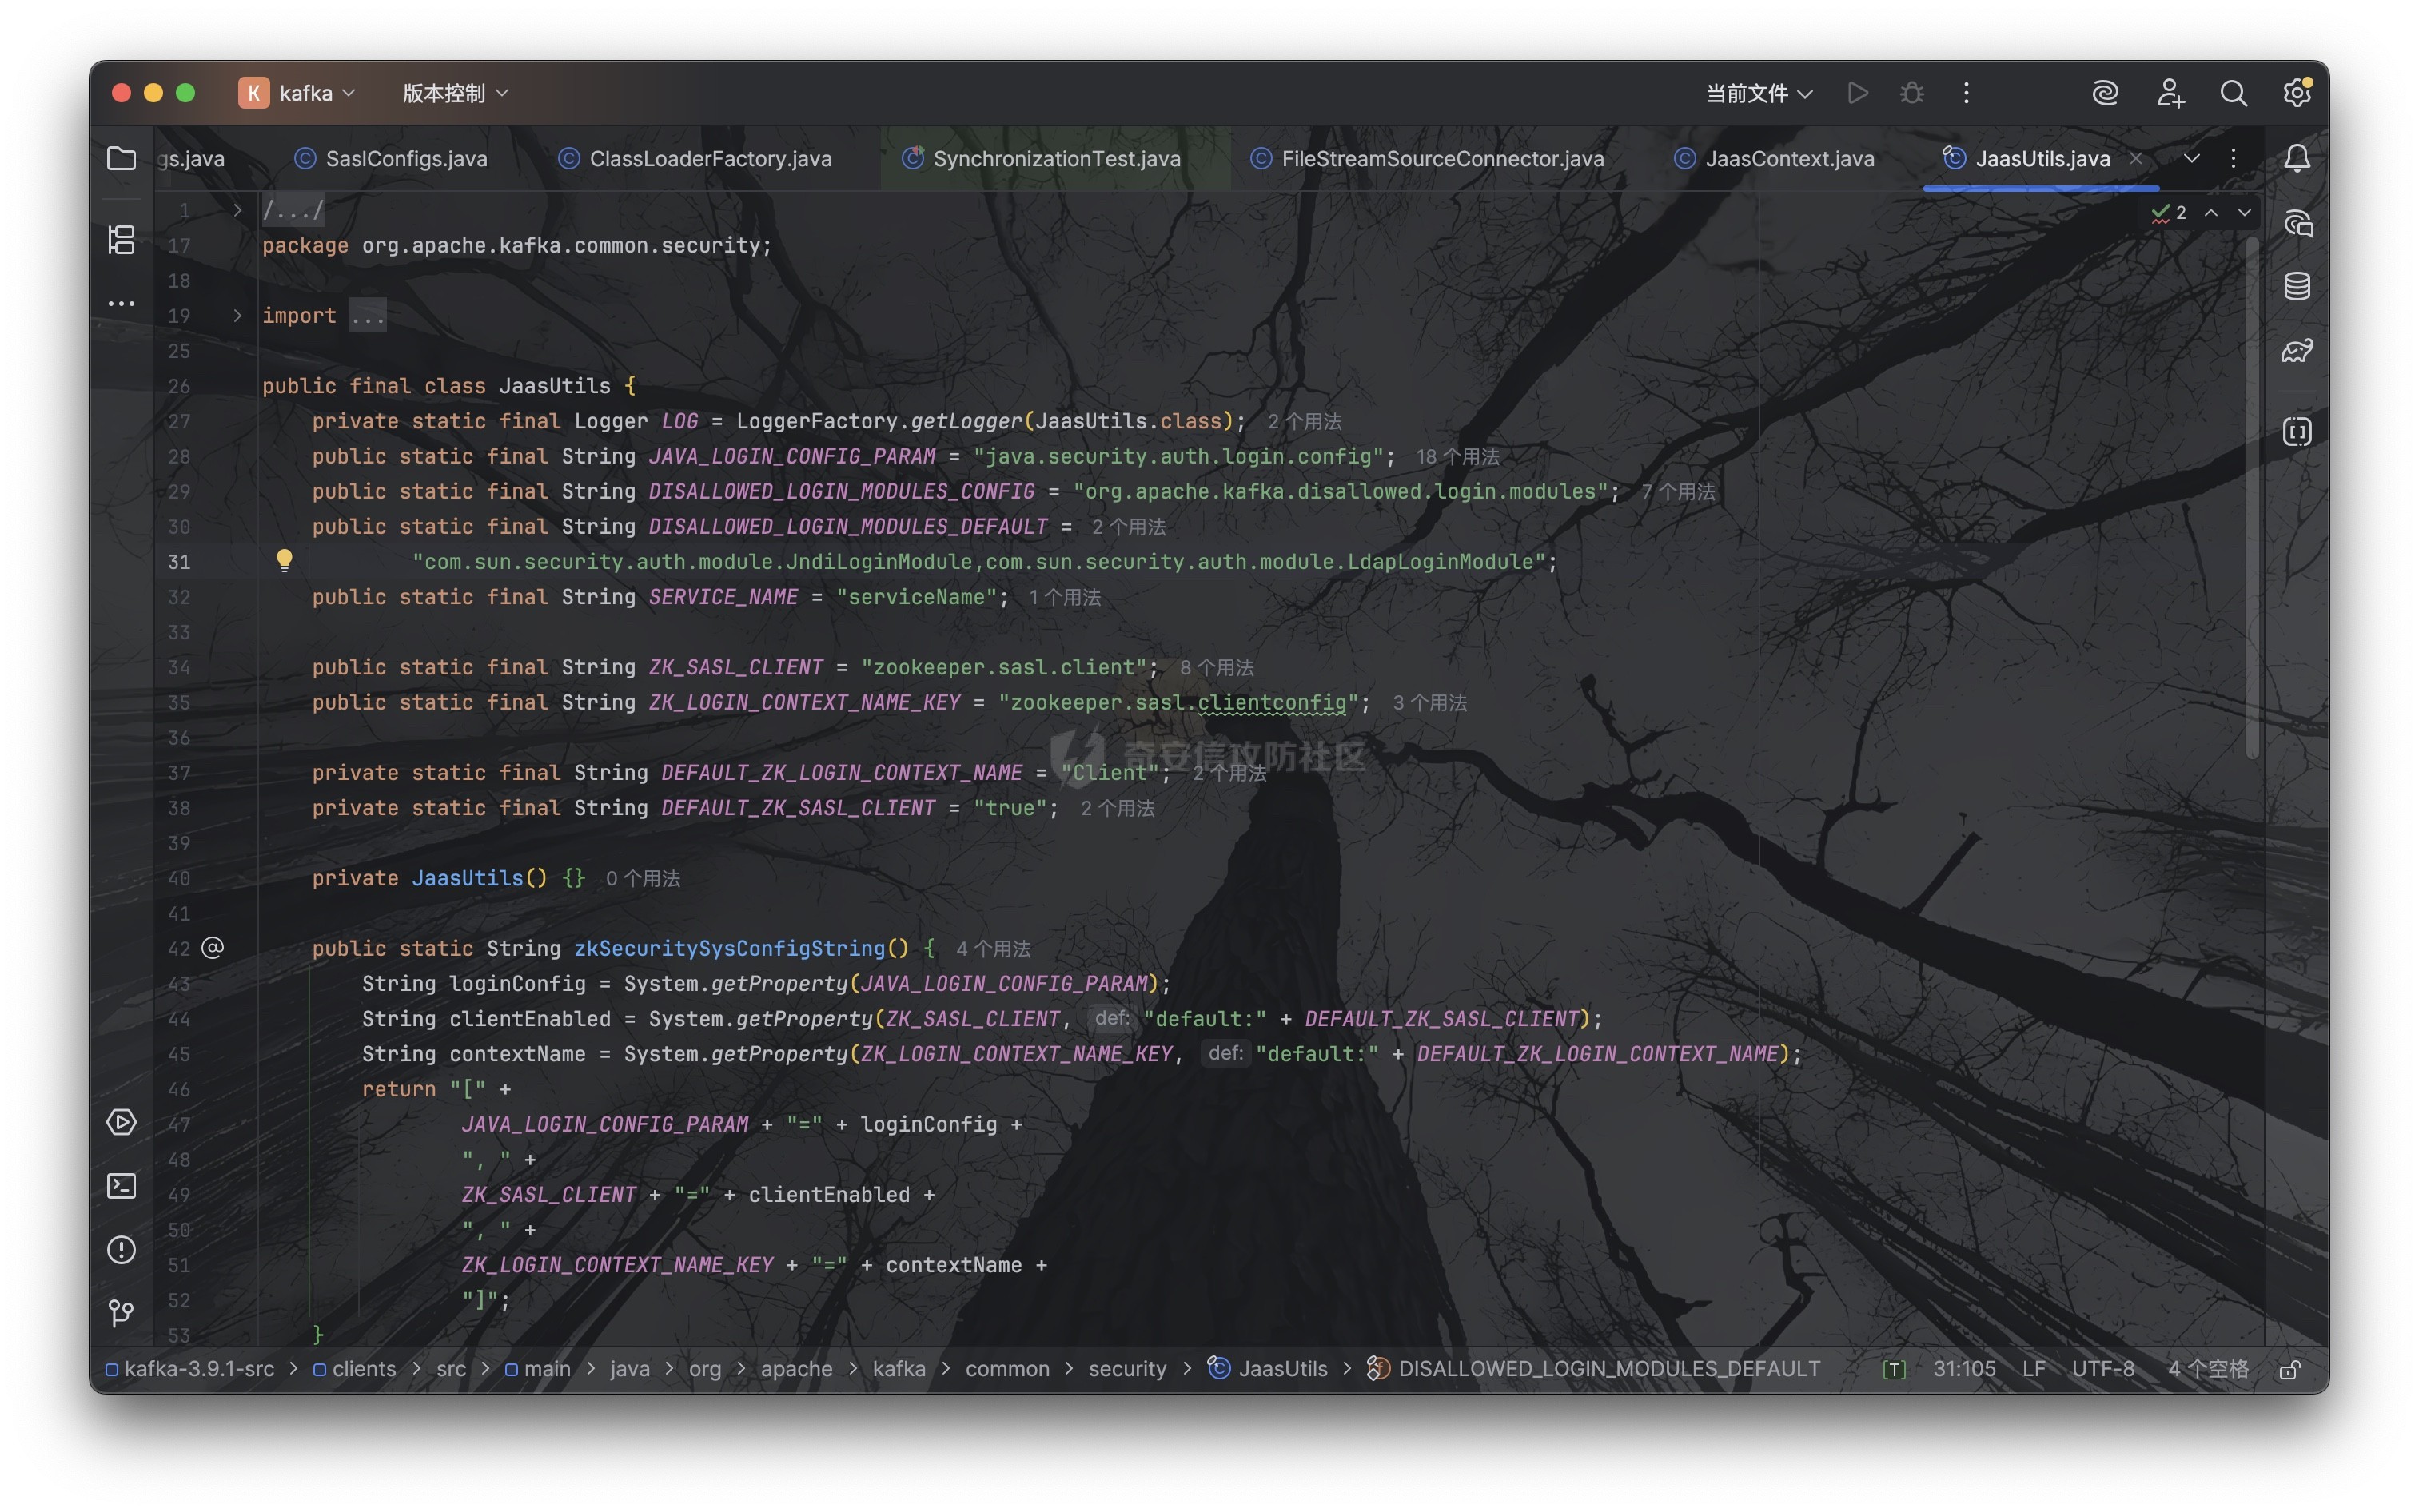Click the common breadcrumb folder

point(1007,1369)
